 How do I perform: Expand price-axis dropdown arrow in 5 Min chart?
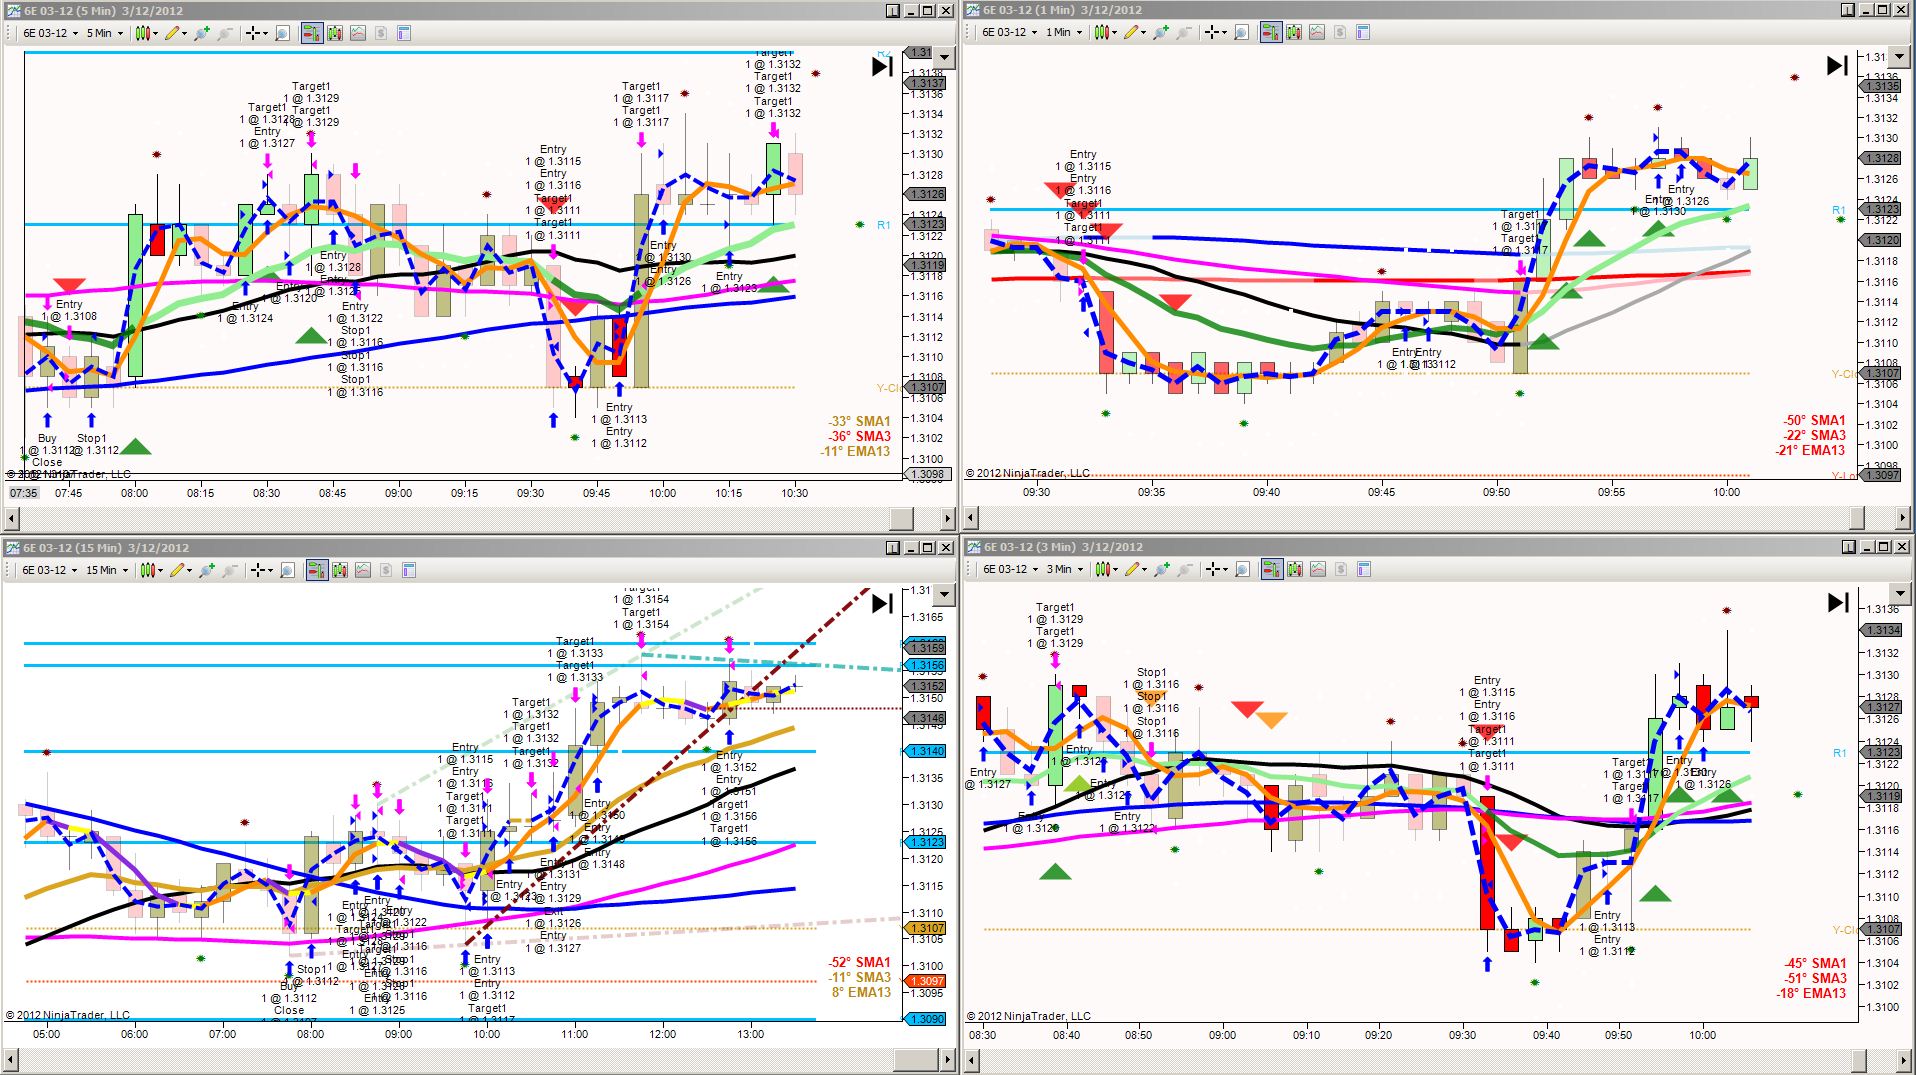pos(944,57)
